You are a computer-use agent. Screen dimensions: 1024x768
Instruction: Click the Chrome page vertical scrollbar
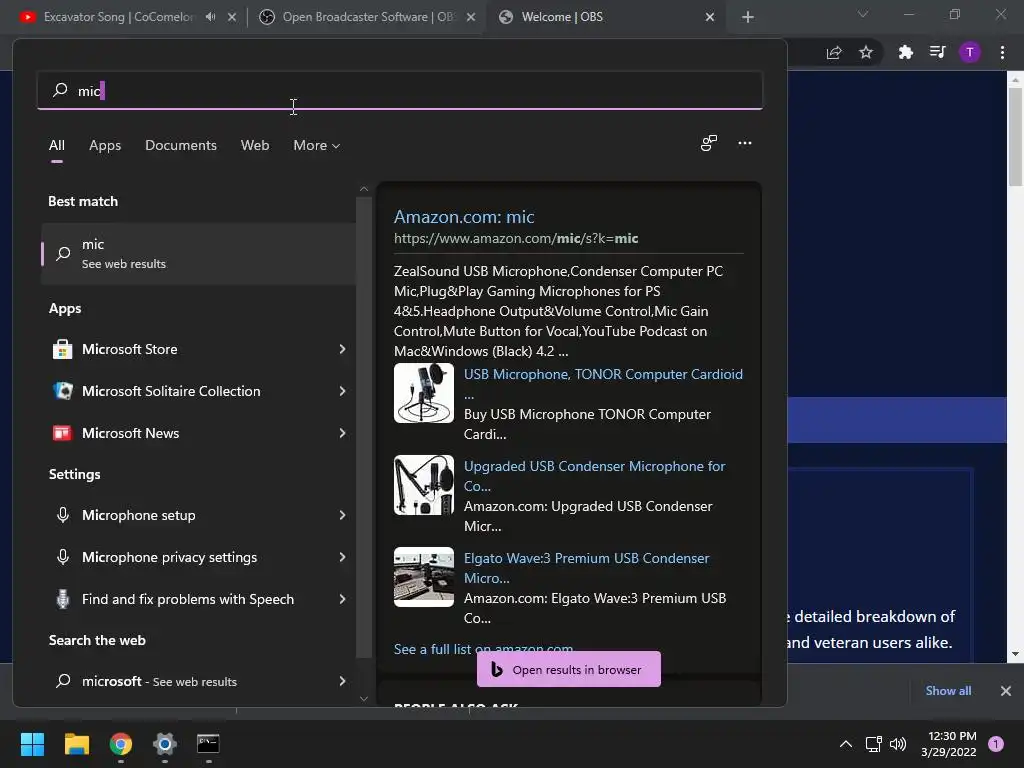coord(1015,137)
